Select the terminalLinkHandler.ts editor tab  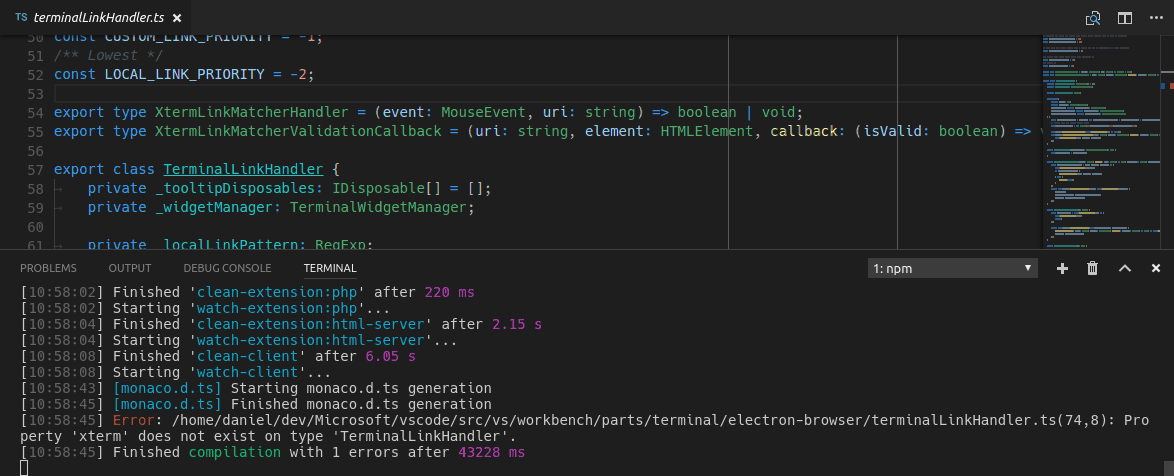click(x=97, y=18)
